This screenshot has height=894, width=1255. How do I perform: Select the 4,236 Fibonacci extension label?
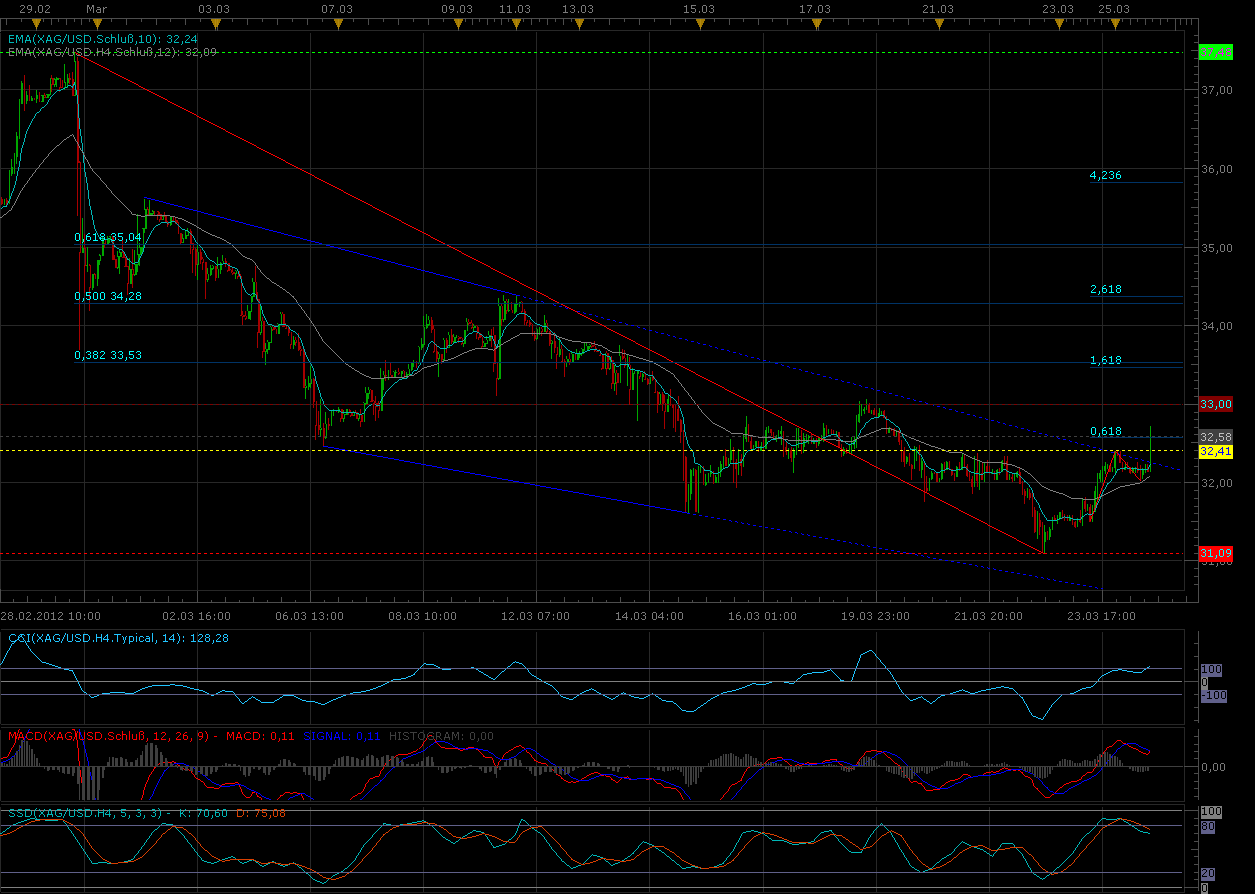pos(1105,175)
